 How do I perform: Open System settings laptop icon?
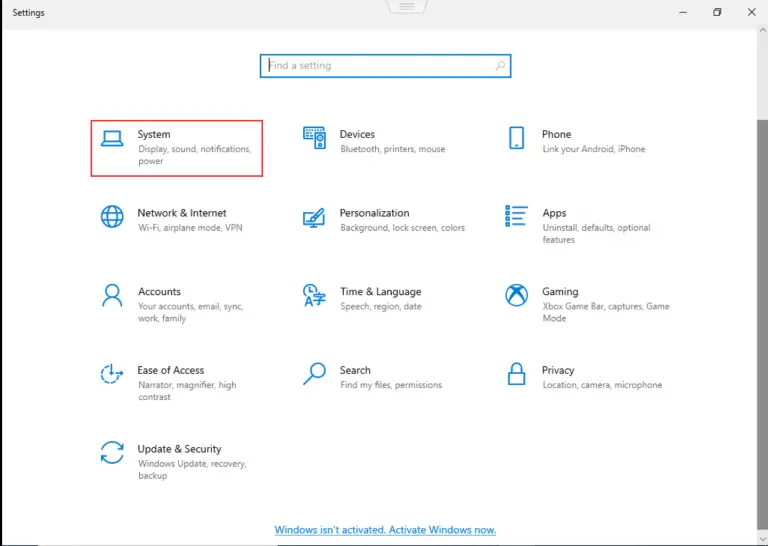(112, 138)
